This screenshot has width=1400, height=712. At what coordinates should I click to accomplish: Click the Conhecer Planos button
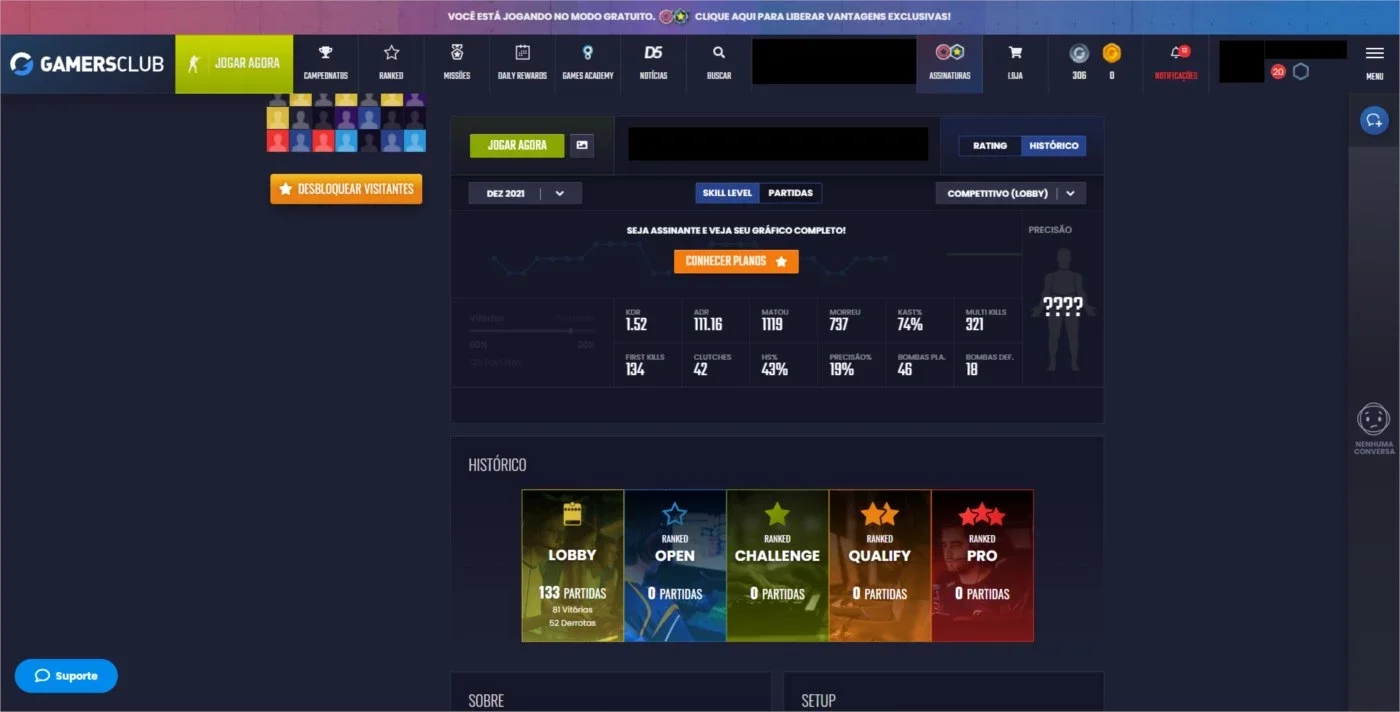tap(736, 261)
